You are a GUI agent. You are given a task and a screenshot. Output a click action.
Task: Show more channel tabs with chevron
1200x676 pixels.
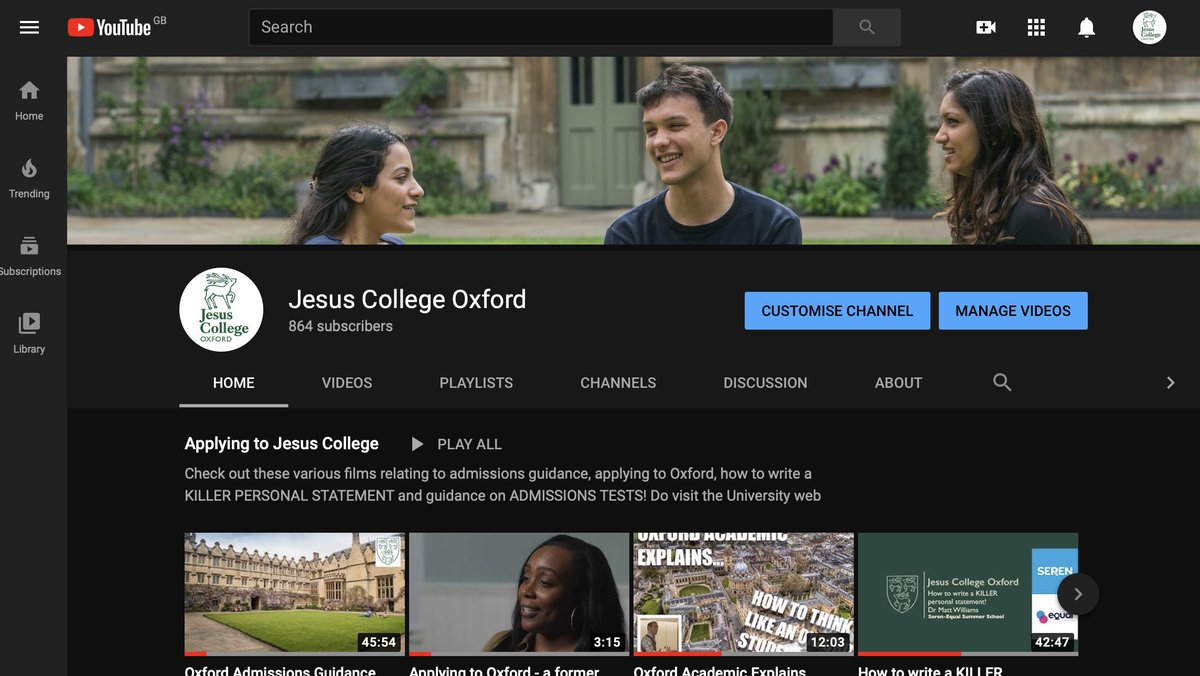coord(1170,382)
